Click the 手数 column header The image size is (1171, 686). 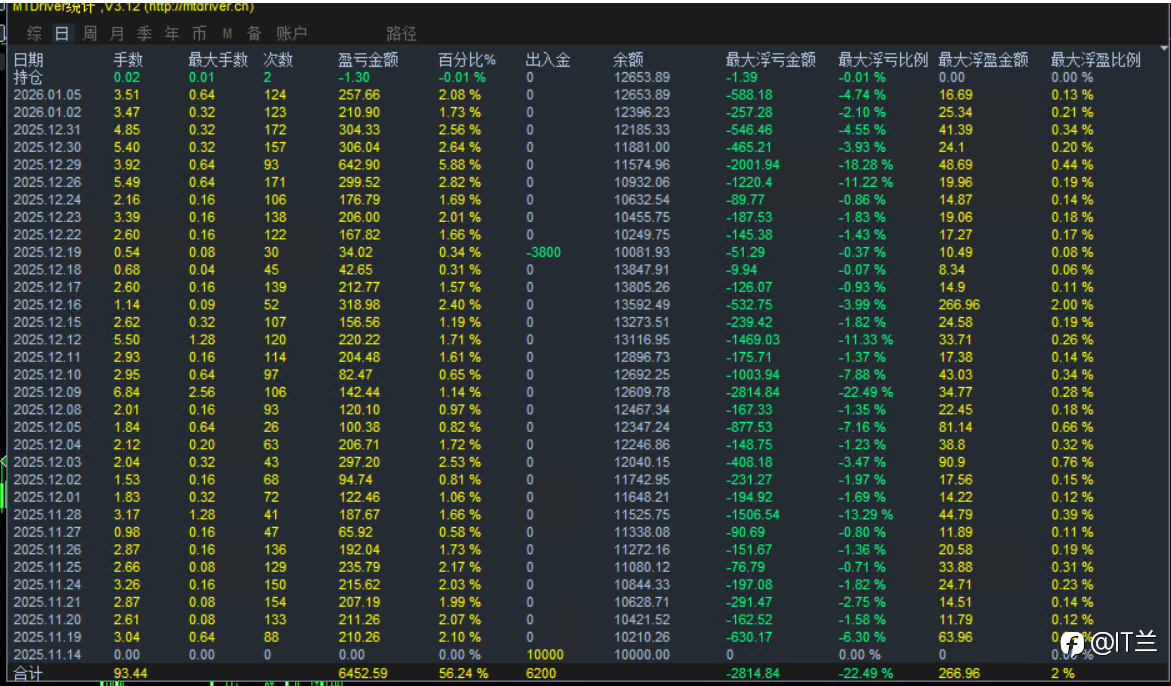point(128,60)
